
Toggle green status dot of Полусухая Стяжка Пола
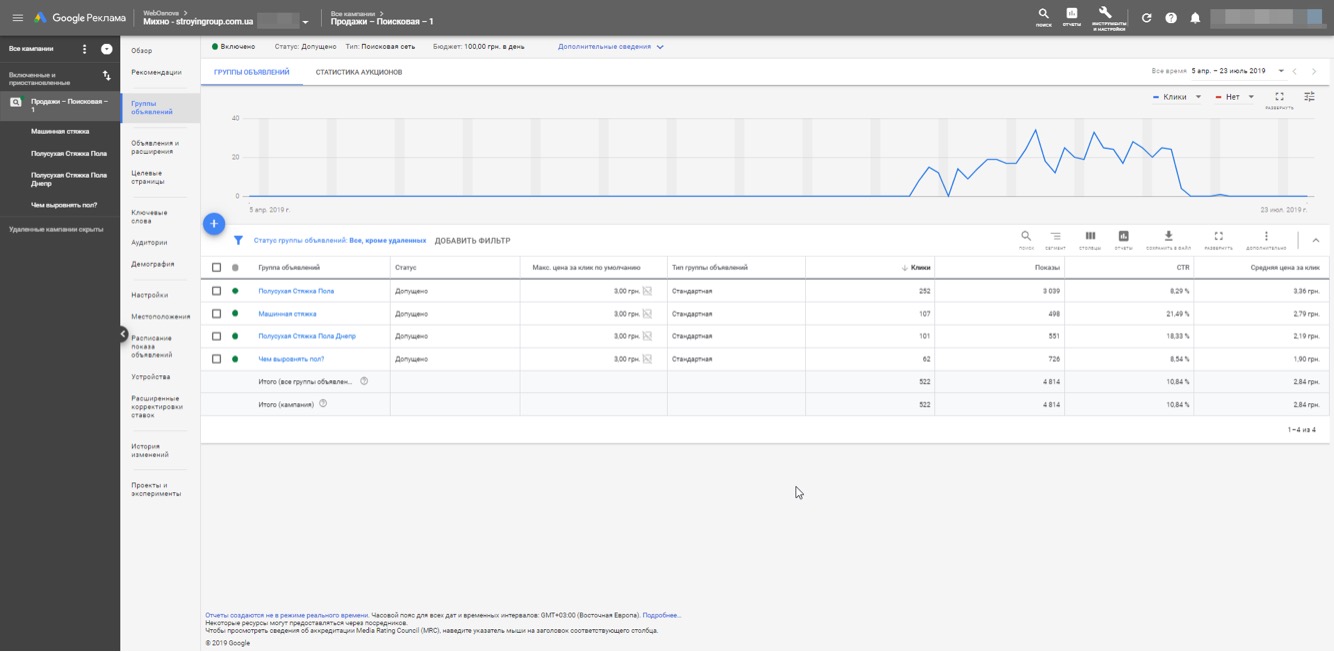[235, 291]
